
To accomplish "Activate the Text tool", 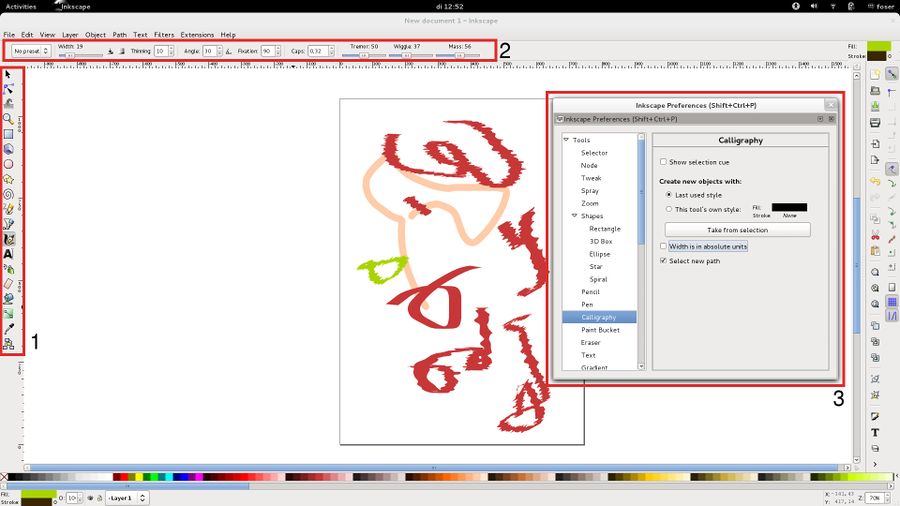I will click(9, 254).
